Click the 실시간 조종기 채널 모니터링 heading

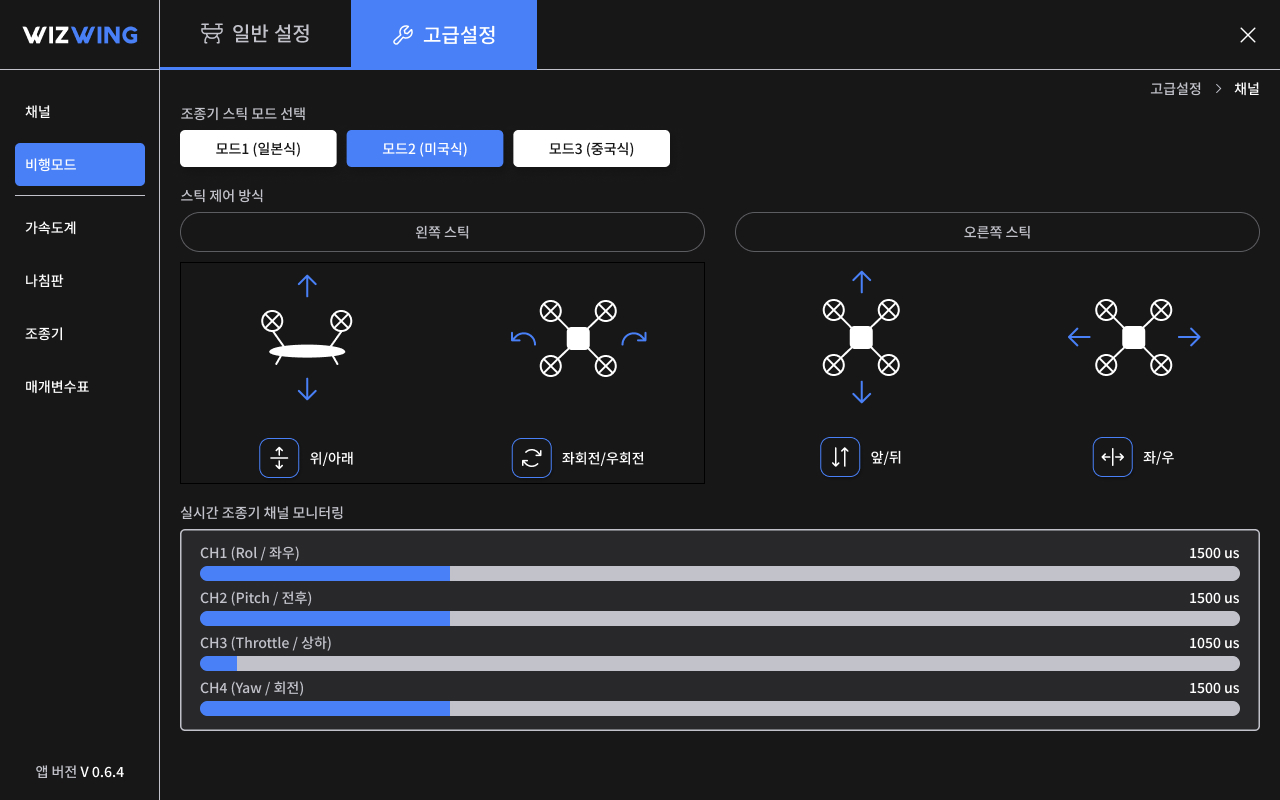[x=262, y=513]
